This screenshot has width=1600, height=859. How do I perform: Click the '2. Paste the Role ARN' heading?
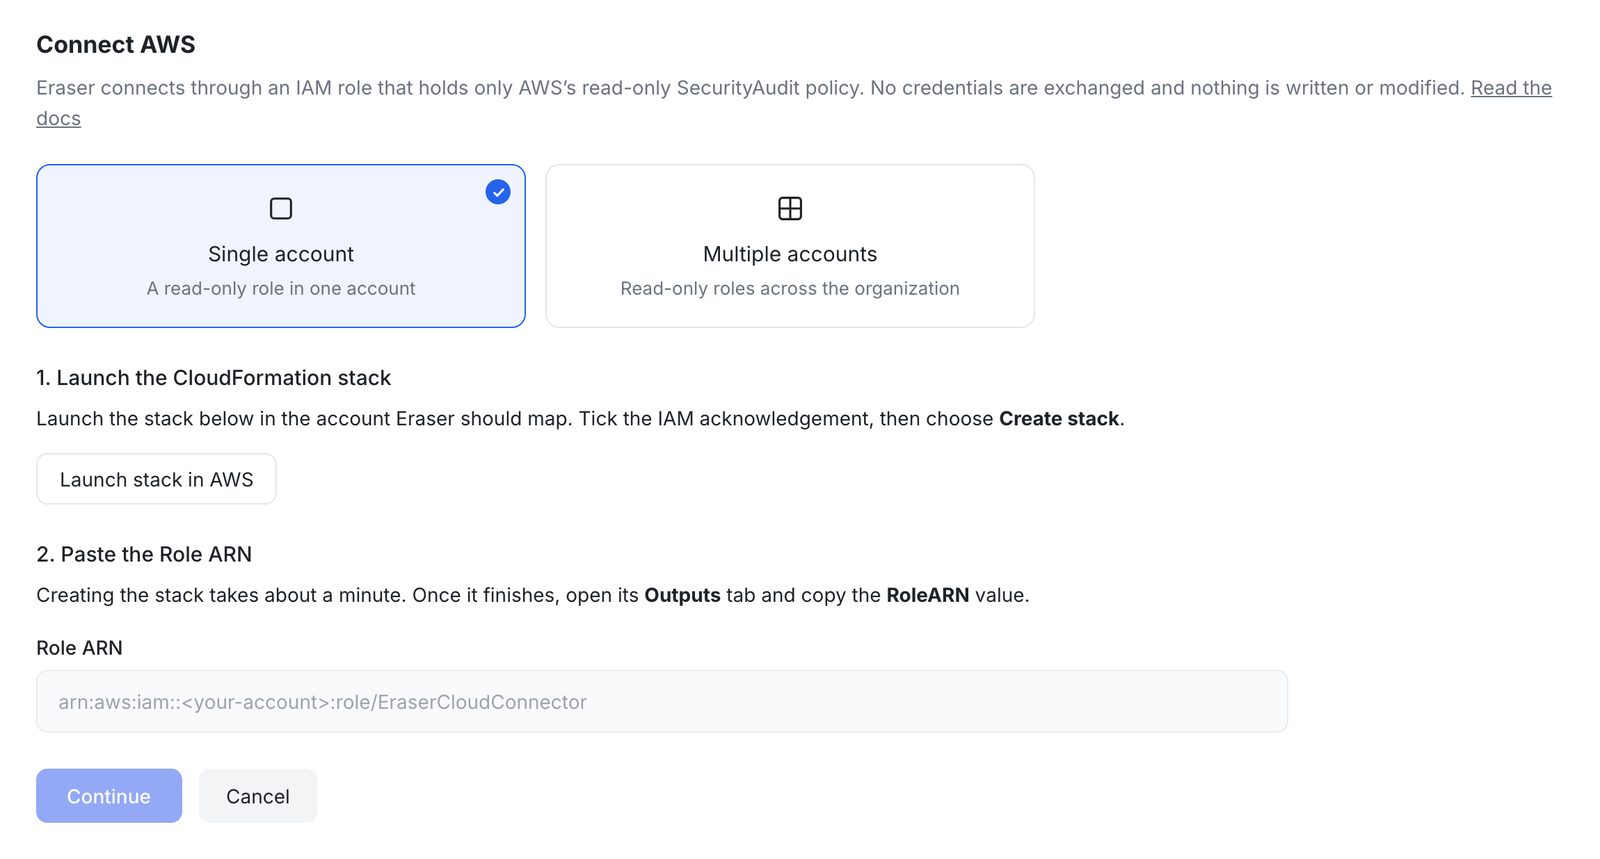click(x=144, y=554)
